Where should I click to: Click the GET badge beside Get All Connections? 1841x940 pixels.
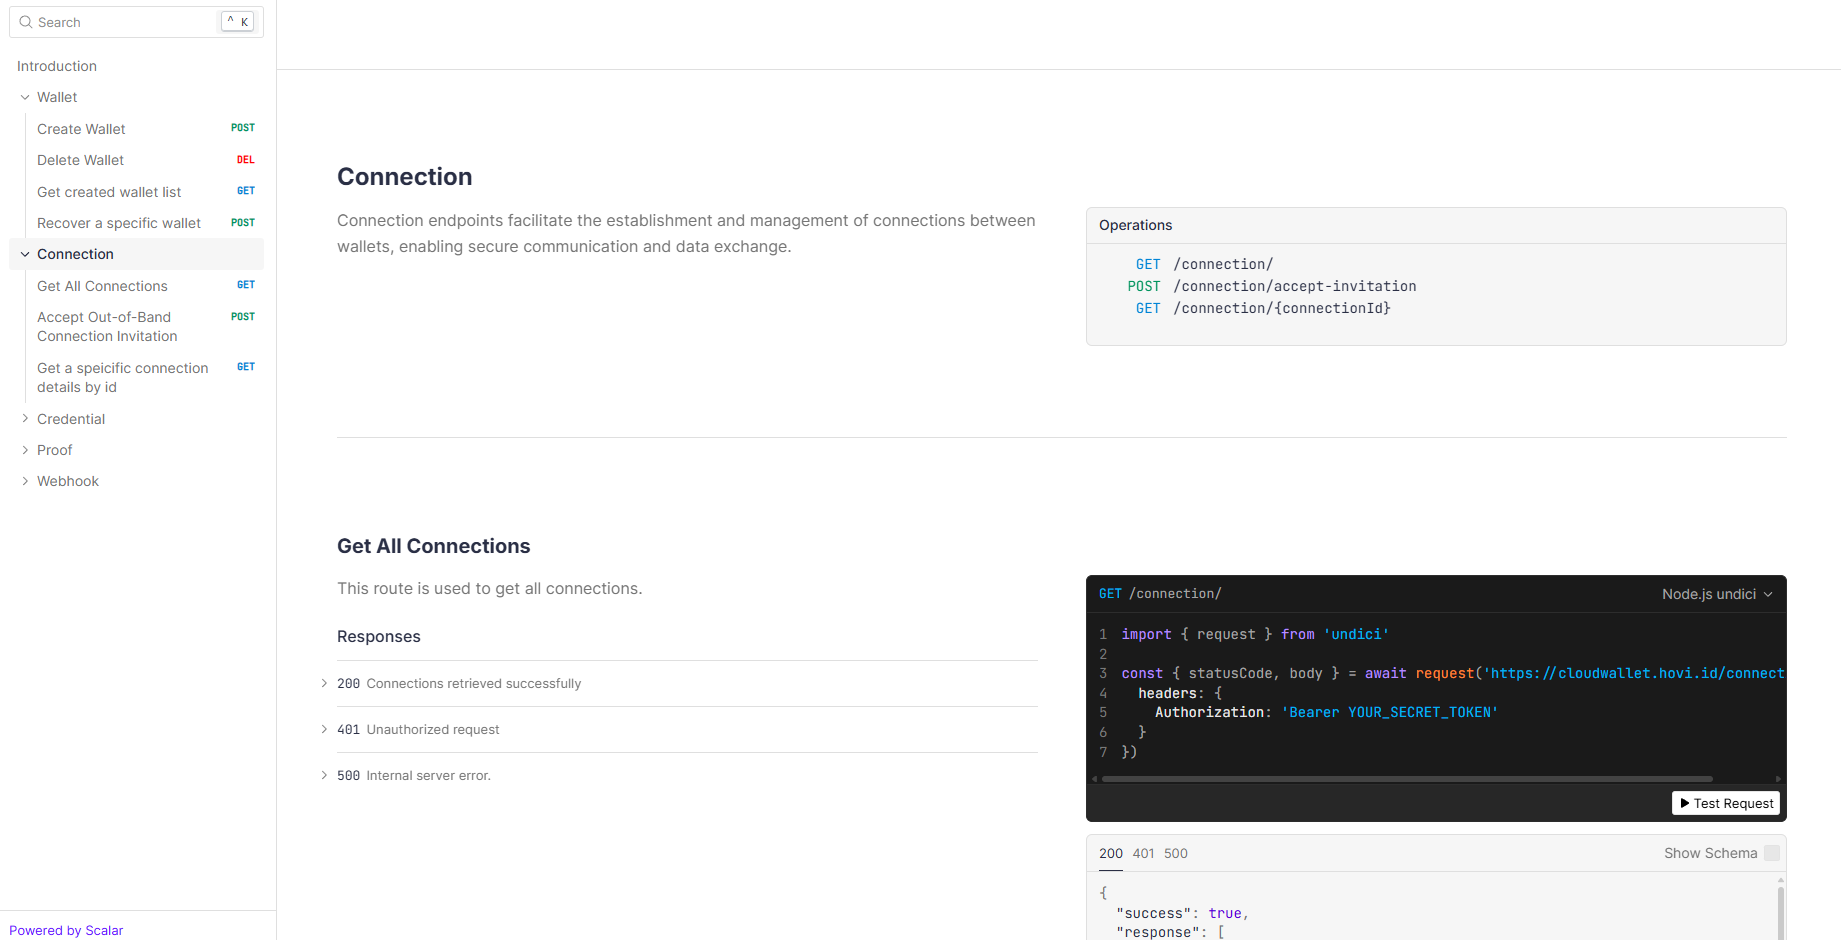pos(245,285)
